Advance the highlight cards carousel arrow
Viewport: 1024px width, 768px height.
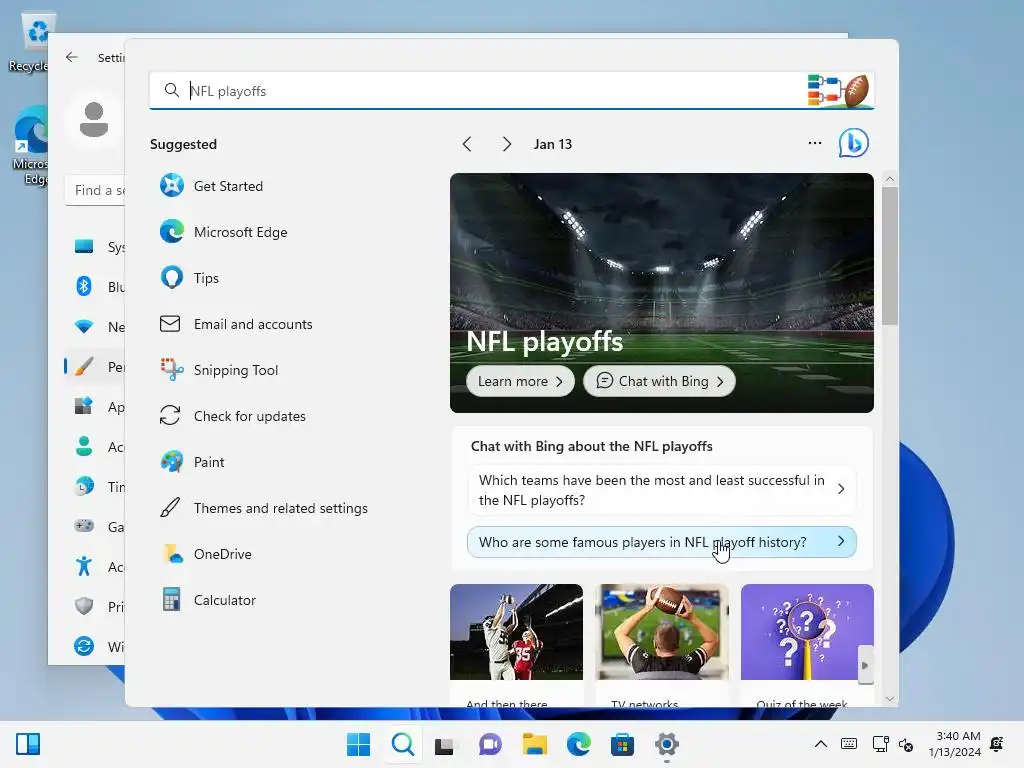(865, 665)
